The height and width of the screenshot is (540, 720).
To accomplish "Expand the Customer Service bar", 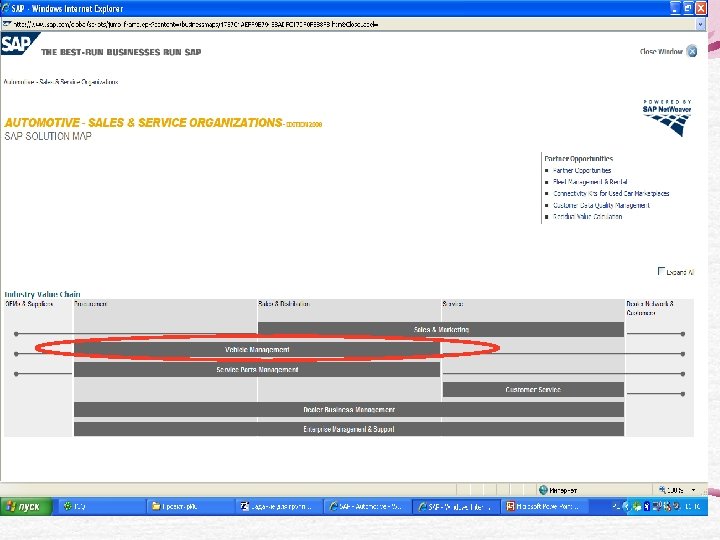I will [x=533, y=389].
